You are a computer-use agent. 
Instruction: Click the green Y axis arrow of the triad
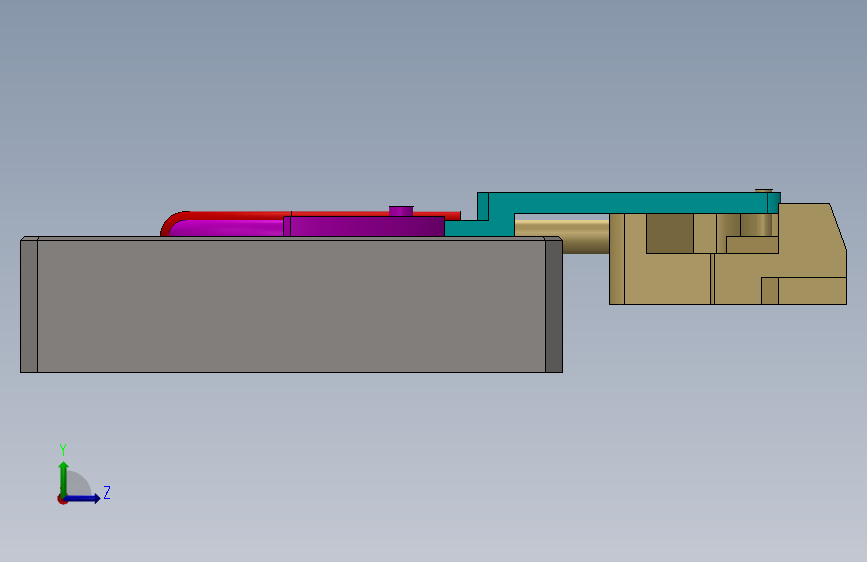click(63, 478)
